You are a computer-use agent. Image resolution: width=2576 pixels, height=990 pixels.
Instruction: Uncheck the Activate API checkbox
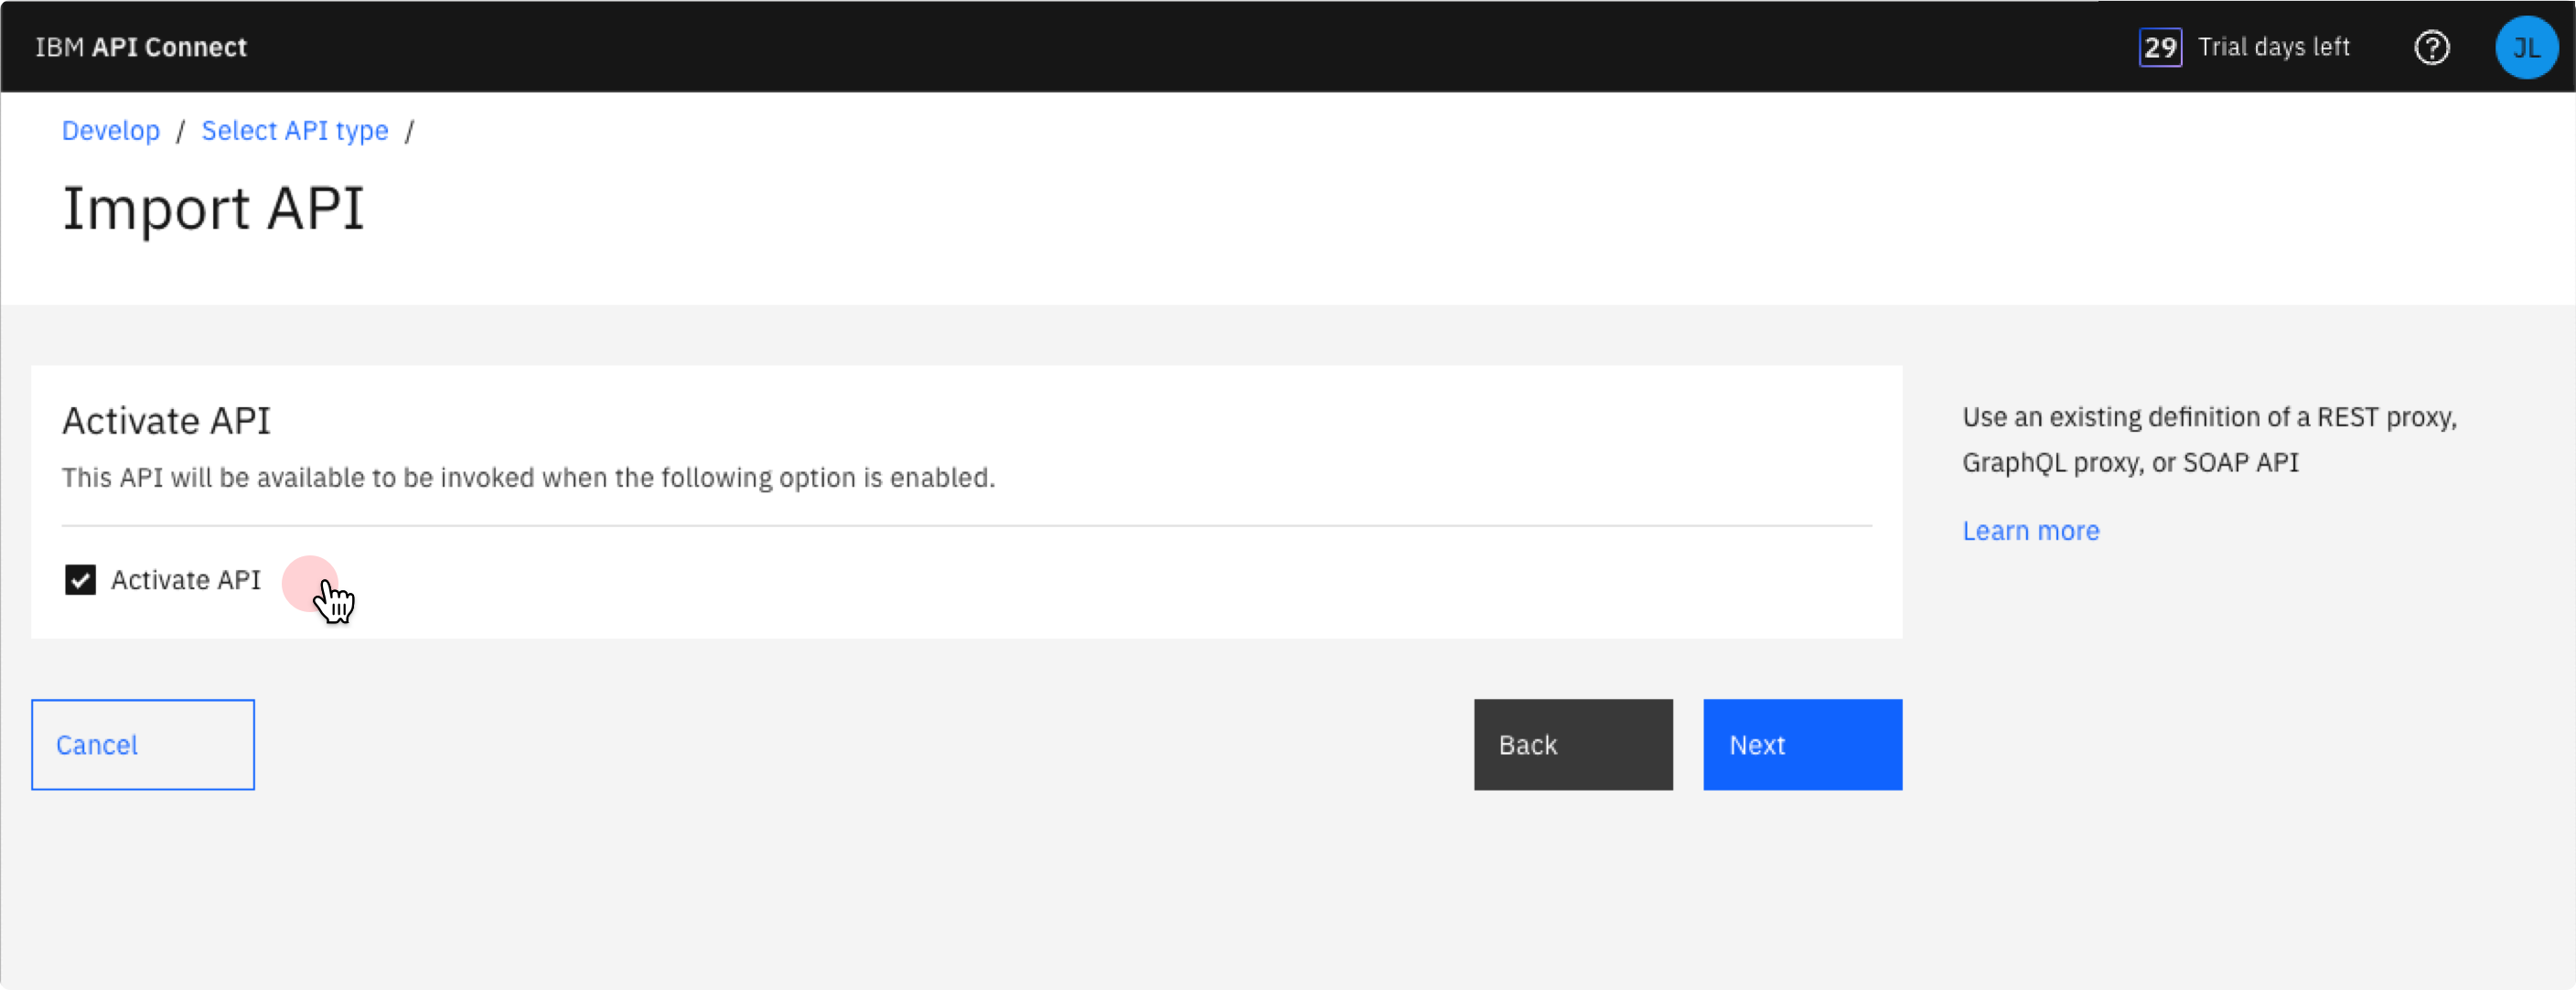pyautogui.click(x=80, y=580)
